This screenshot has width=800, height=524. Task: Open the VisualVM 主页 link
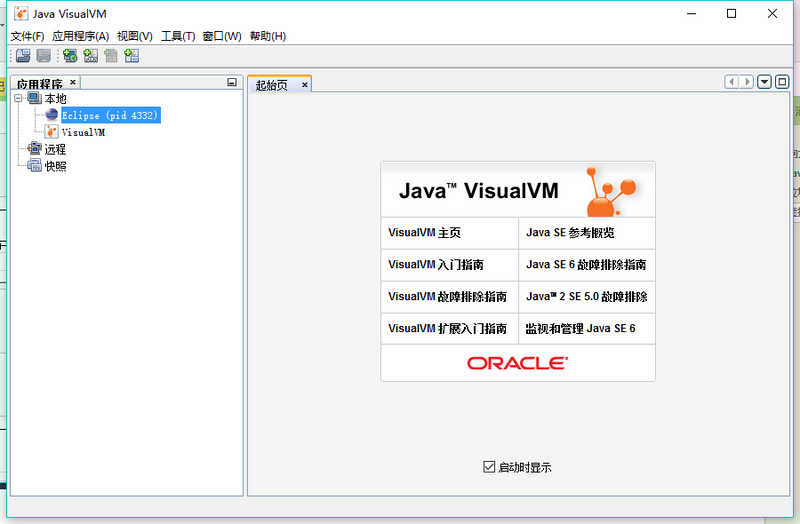point(424,233)
